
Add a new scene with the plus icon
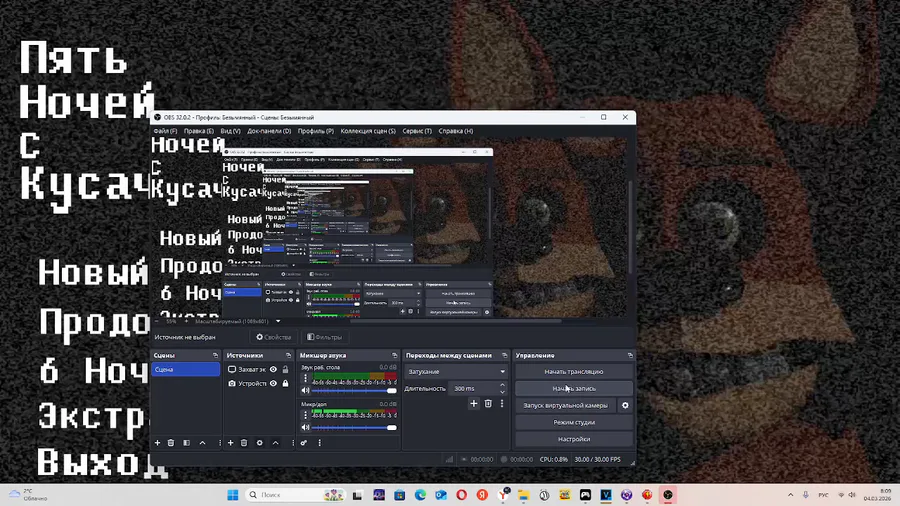[157, 443]
